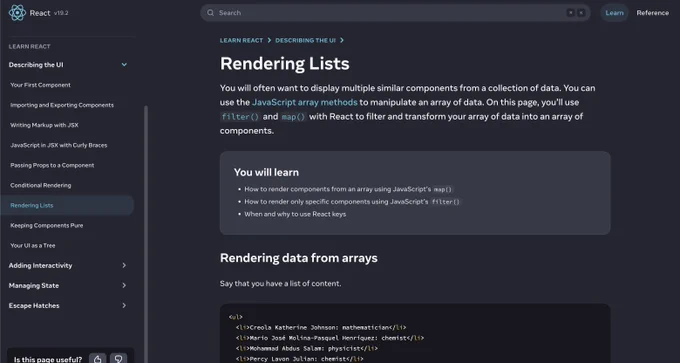Open JavaScript in JSX with Curly Braces

(x=59, y=145)
